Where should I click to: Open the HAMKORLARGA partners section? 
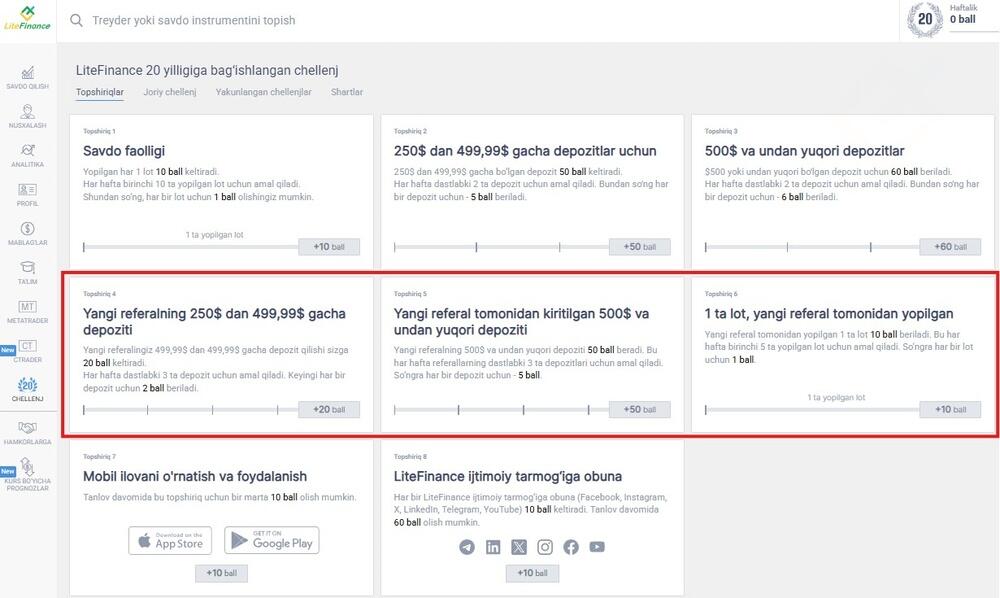point(28,428)
